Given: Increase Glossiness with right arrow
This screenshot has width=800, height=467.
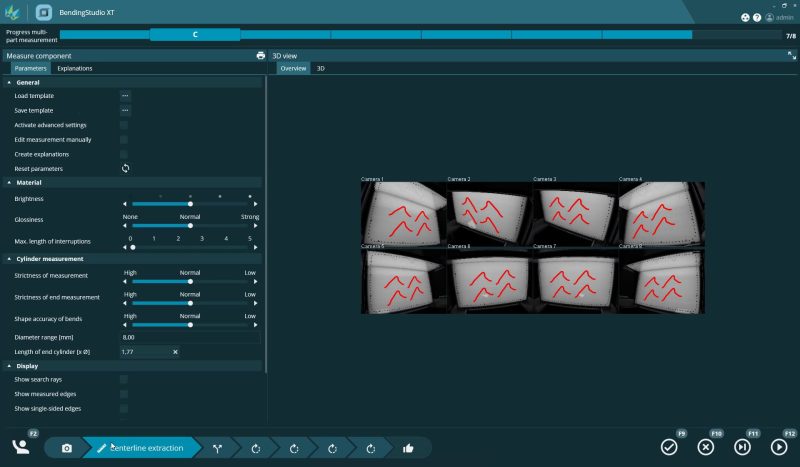Looking at the screenshot, I should [256, 226].
